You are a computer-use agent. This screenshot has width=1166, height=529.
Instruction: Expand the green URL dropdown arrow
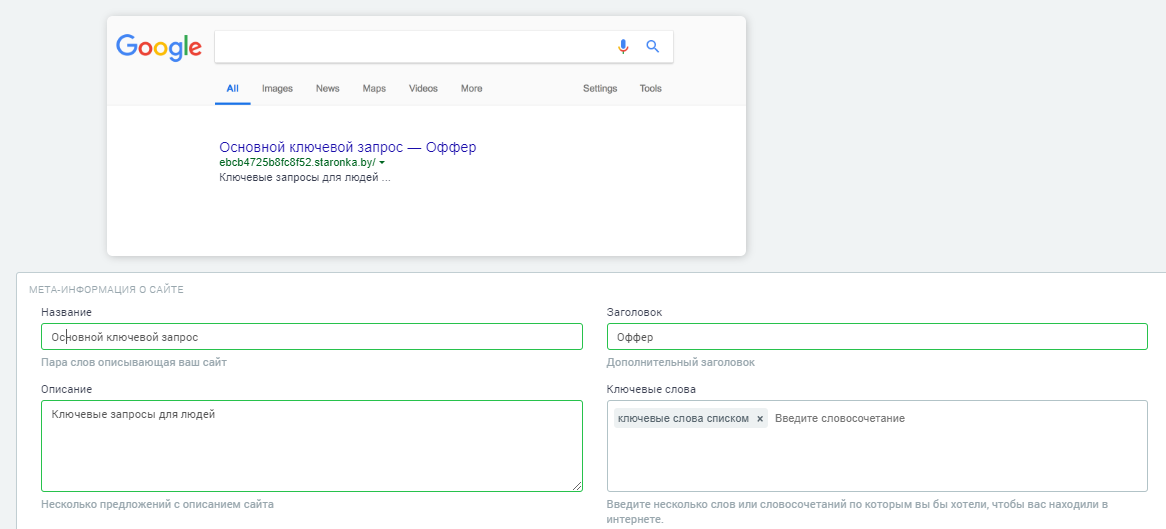point(382,163)
